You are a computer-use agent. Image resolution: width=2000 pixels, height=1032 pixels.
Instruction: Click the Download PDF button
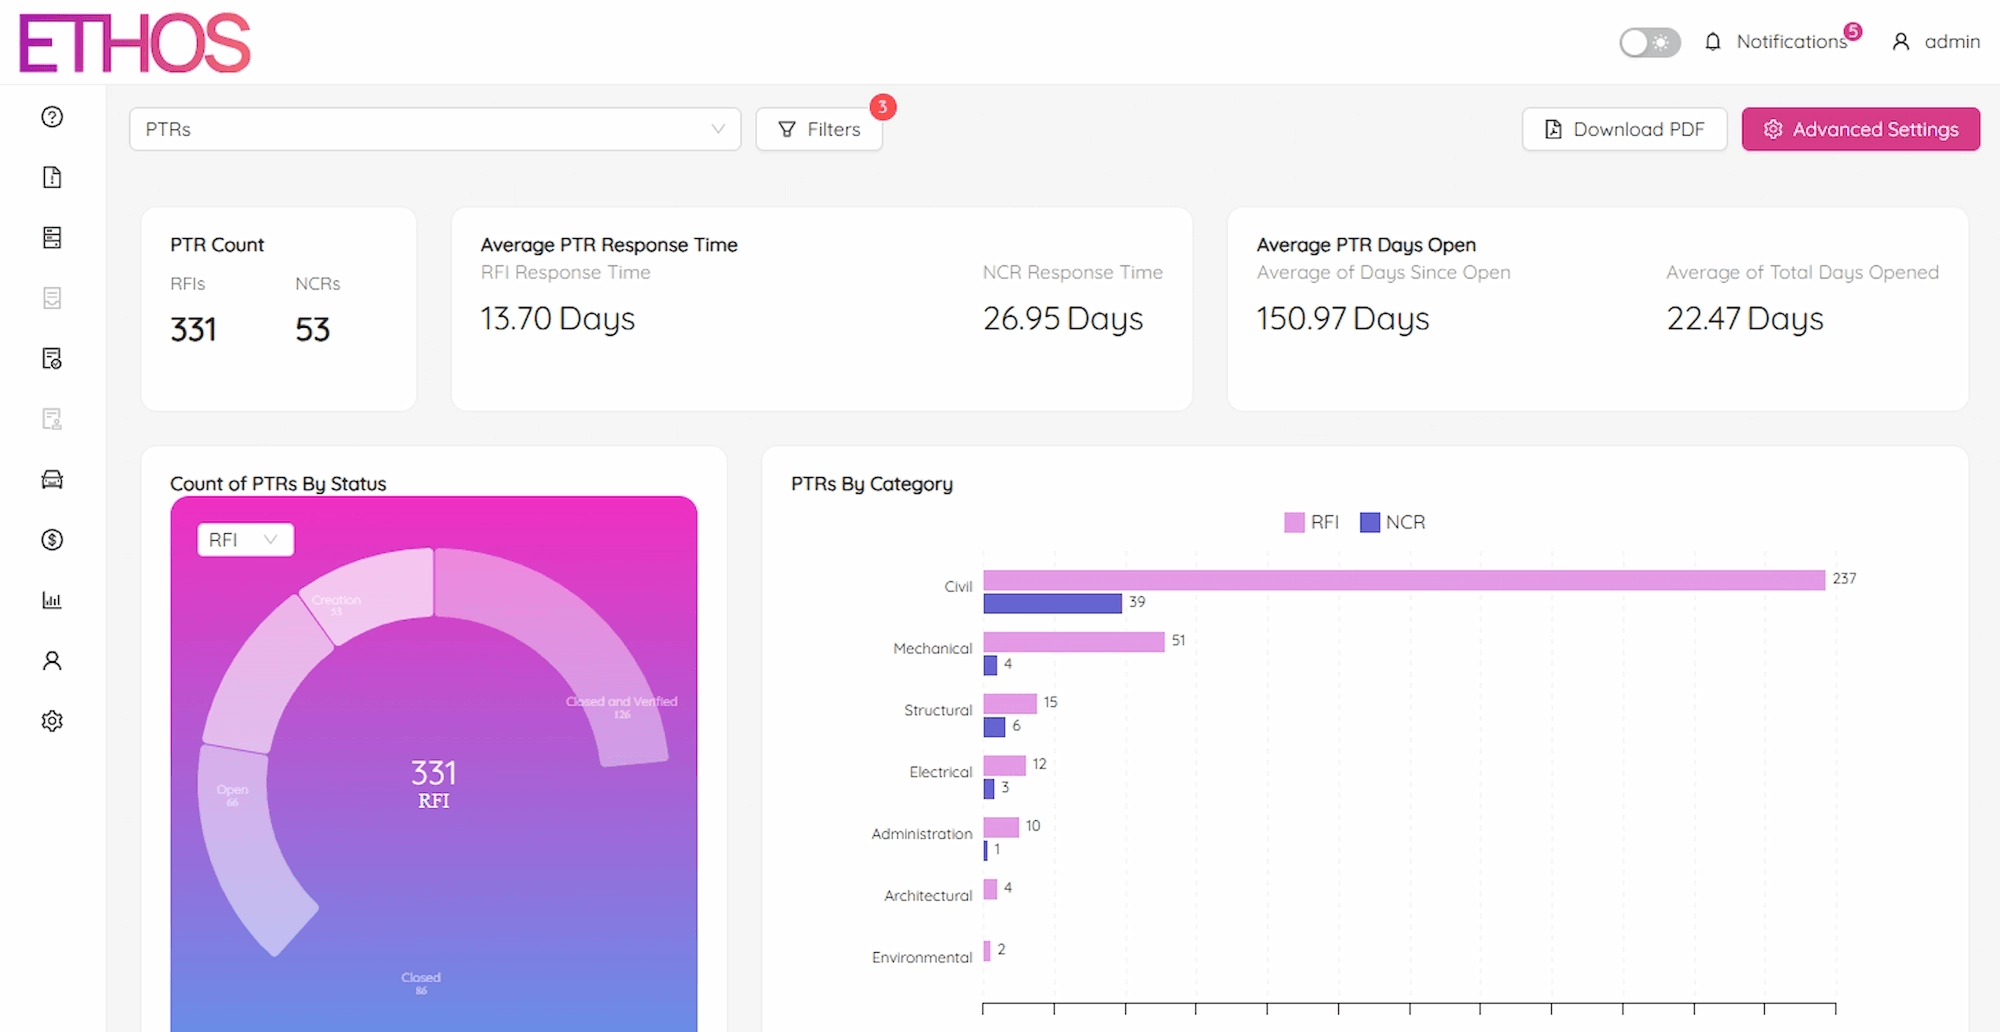(x=1624, y=128)
